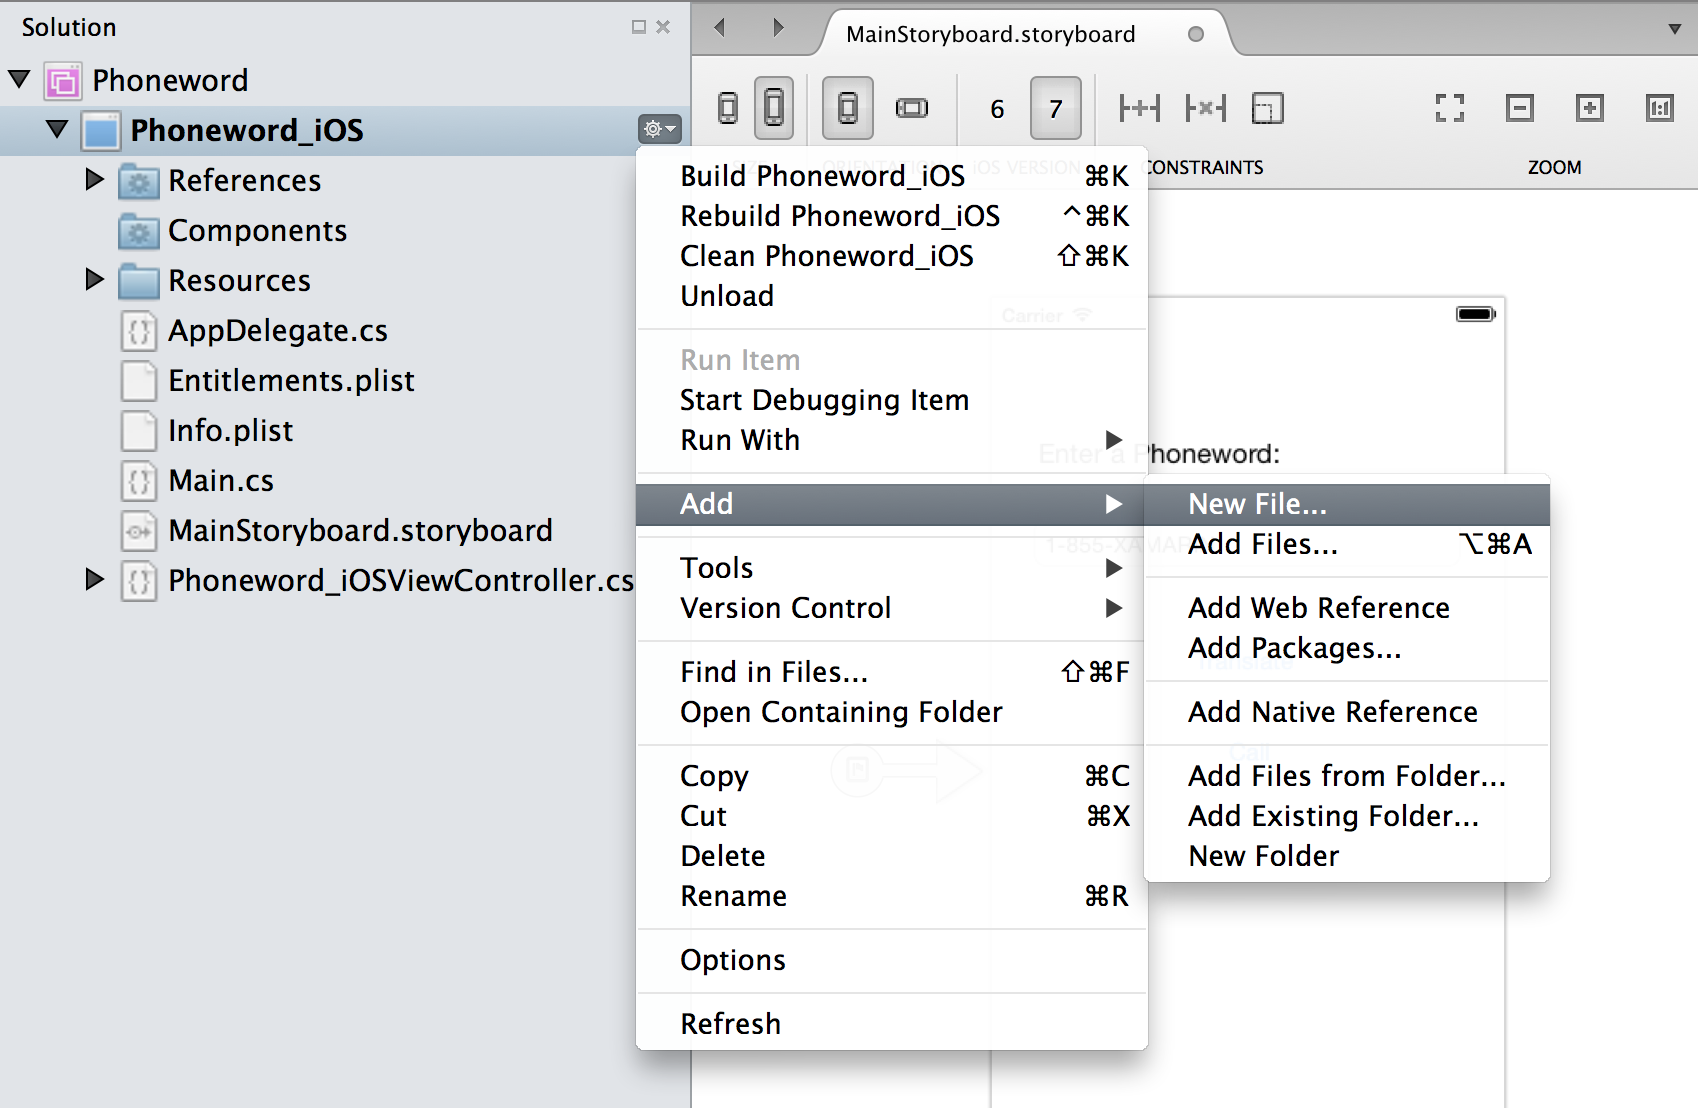Select AppDelegate.cs in solution tree
The width and height of the screenshot is (1698, 1108).
[x=277, y=330]
